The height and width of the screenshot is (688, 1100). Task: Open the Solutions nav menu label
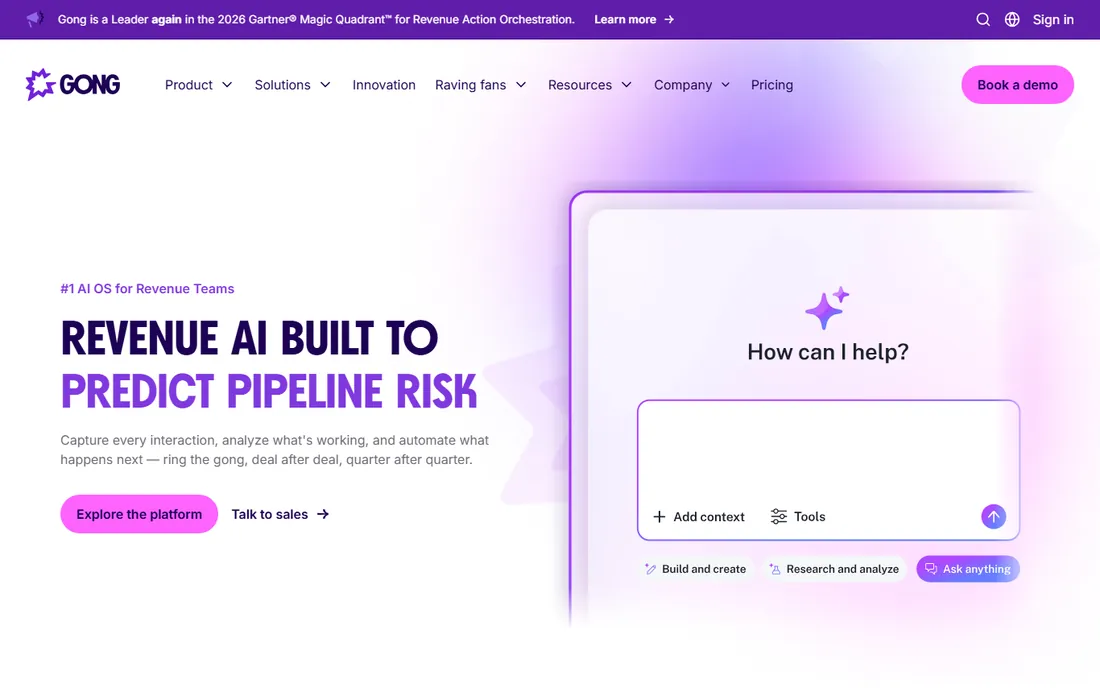pyautogui.click(x=283, y=85)
